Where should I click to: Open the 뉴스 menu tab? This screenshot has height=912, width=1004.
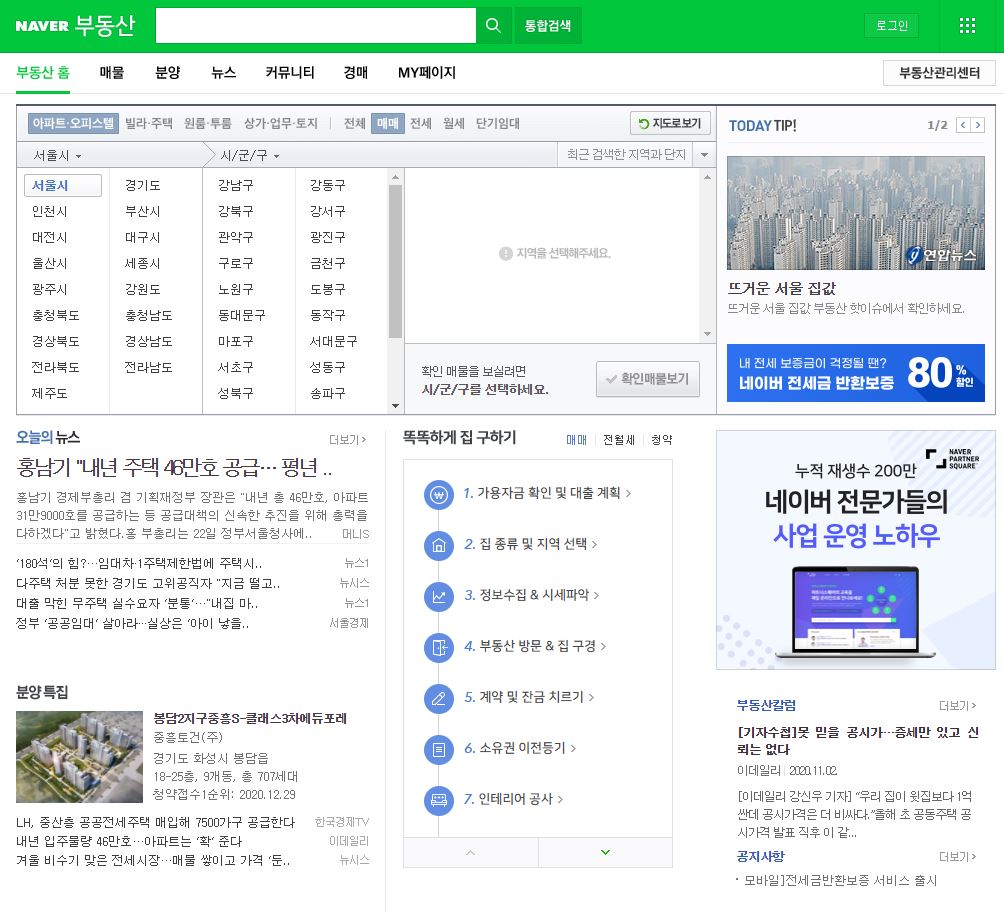pos(223,72)
